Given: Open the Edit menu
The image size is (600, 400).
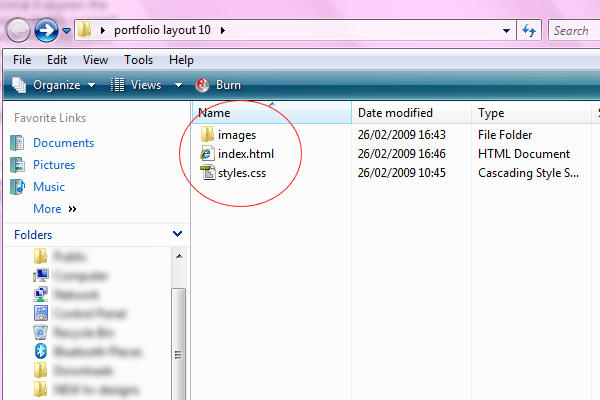Looking at the screenshot, I should point(57,60).
